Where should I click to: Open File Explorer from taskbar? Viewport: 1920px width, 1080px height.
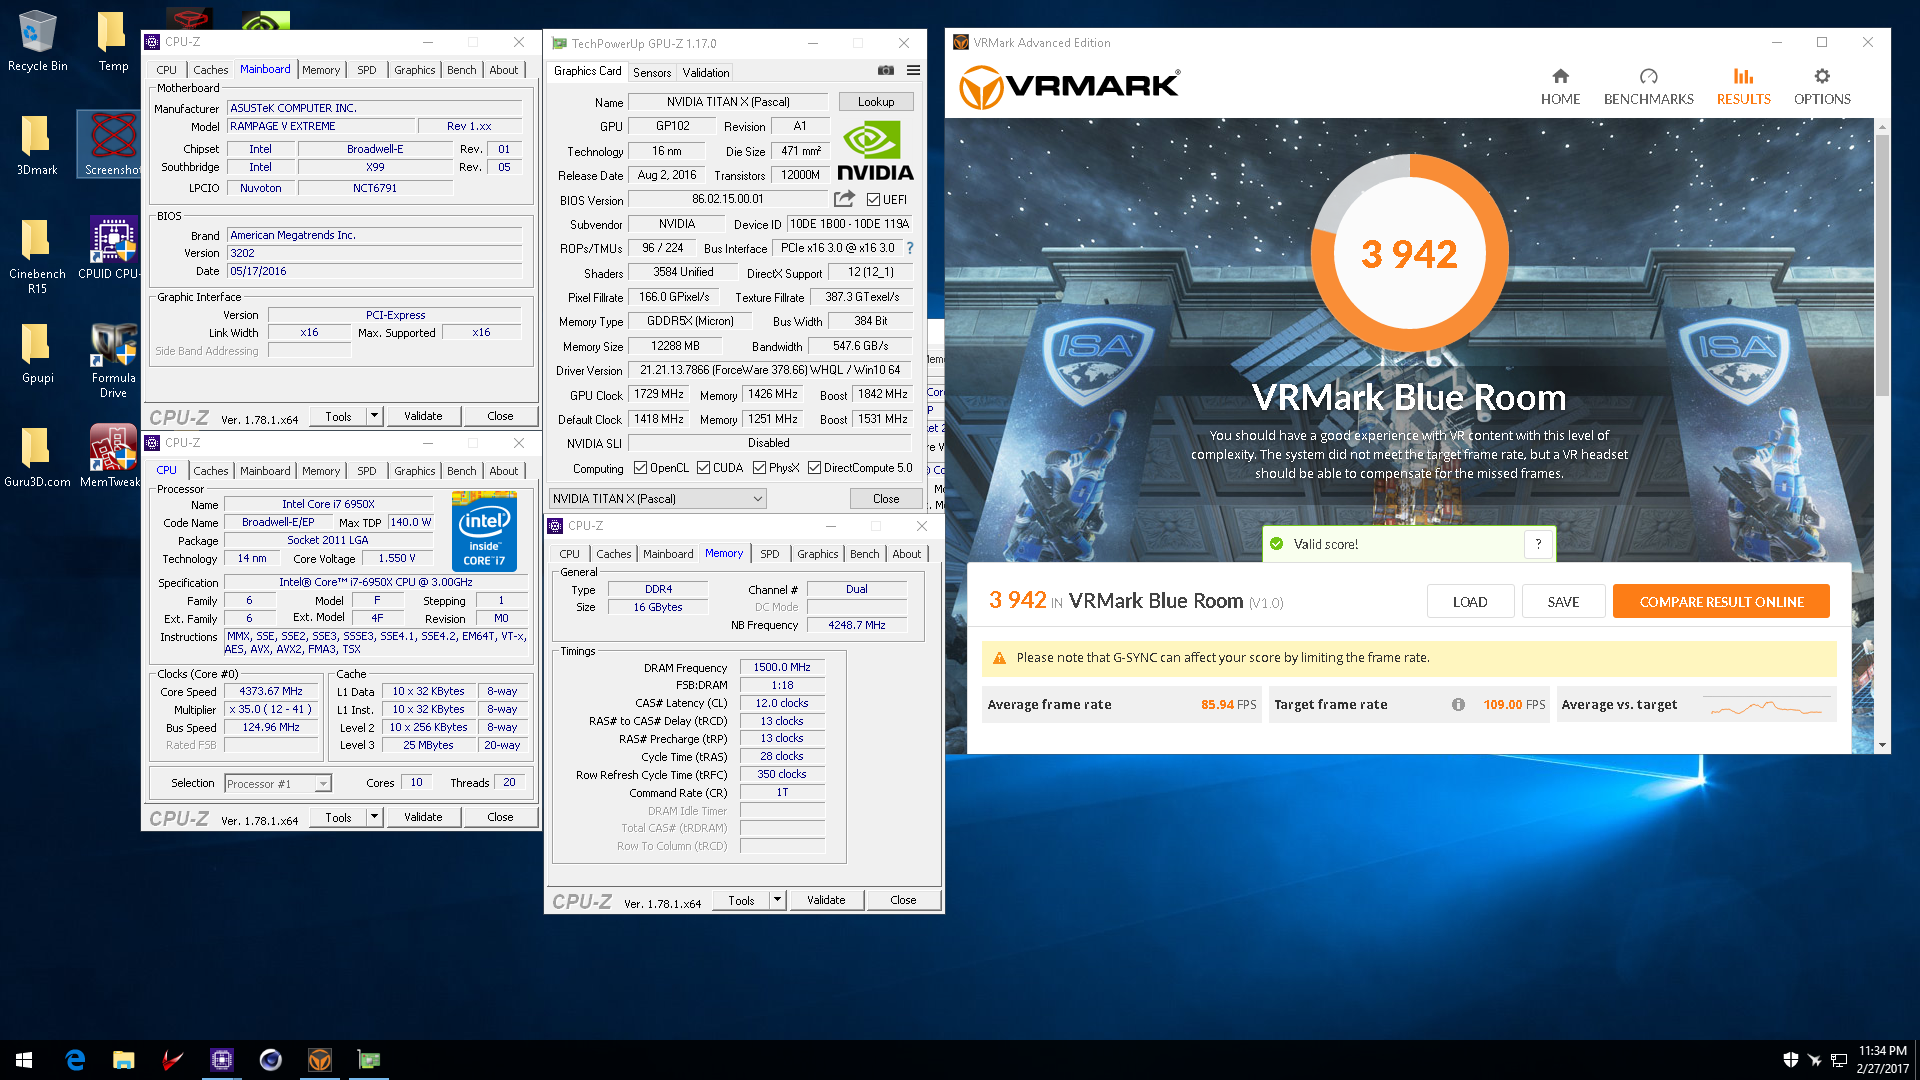tap(124, 1060)
